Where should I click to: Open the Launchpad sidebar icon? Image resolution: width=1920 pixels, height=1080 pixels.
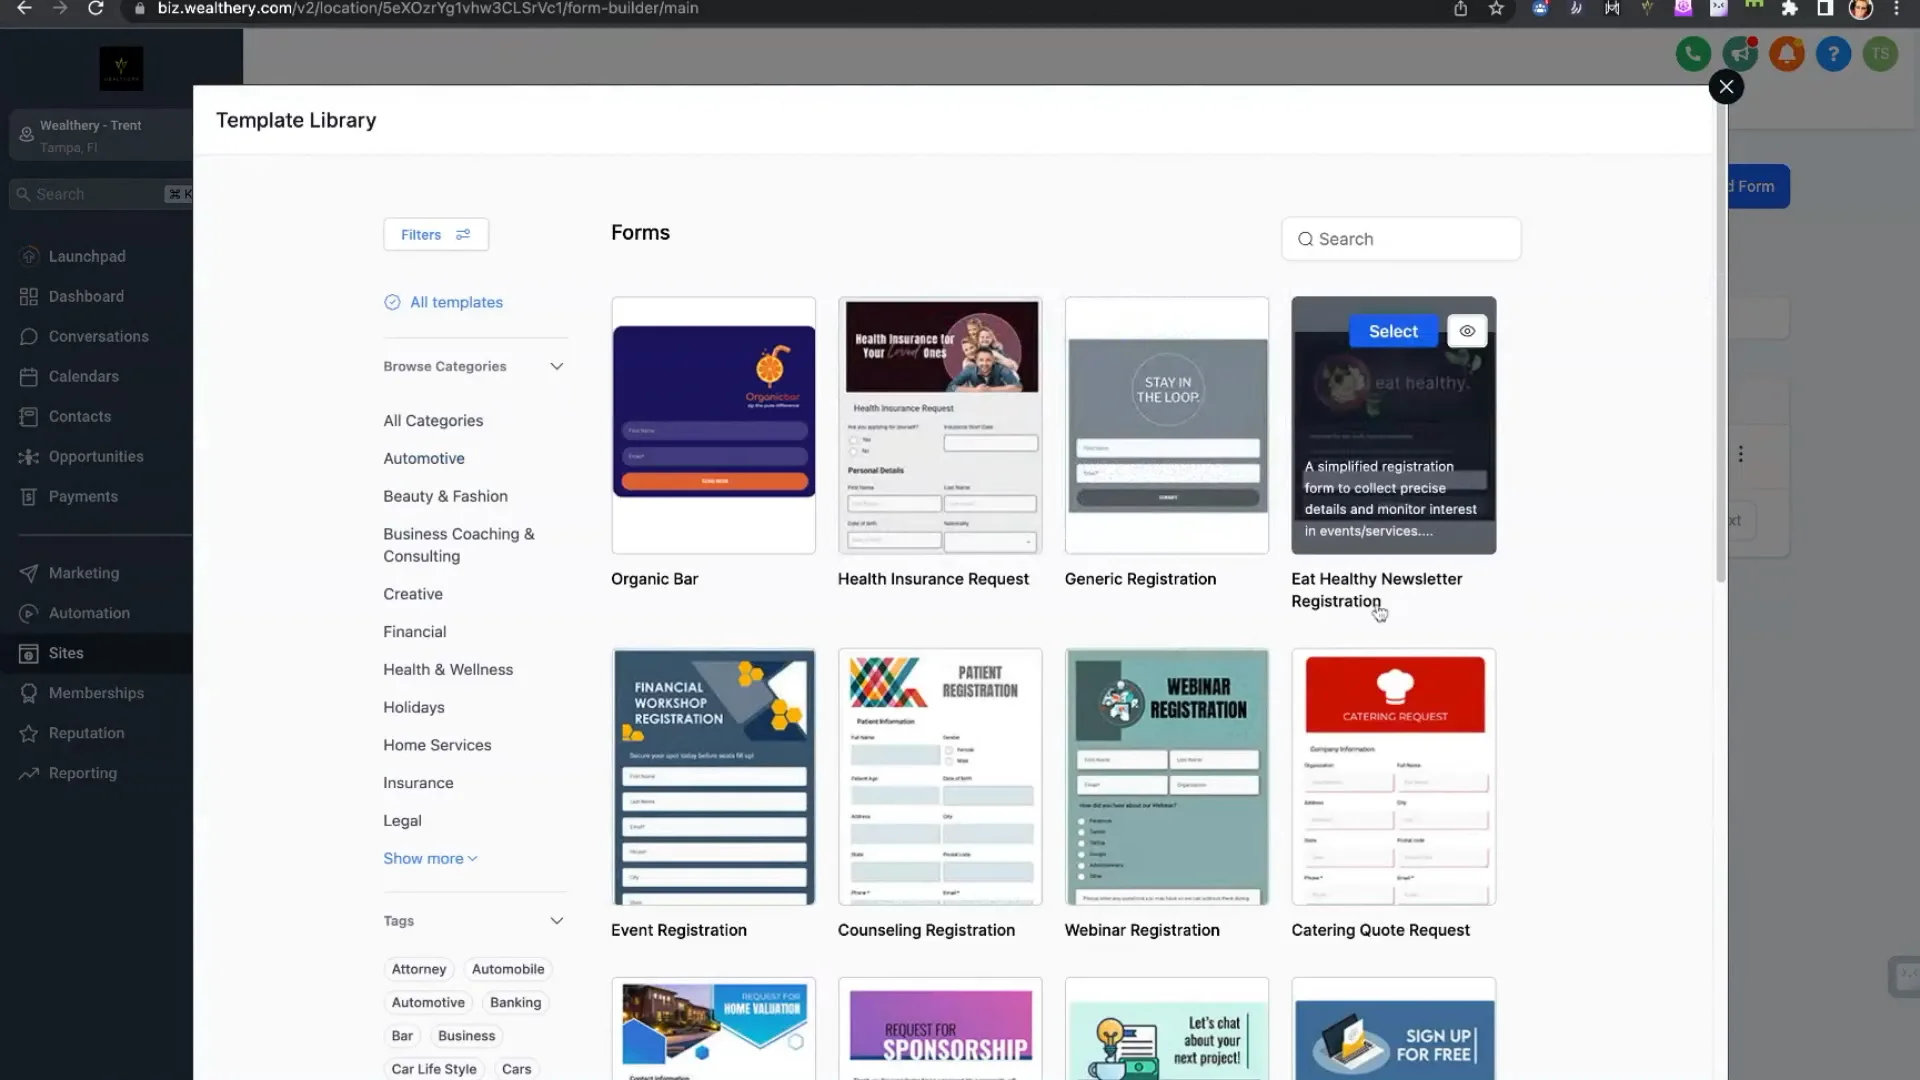coord(29,256)
